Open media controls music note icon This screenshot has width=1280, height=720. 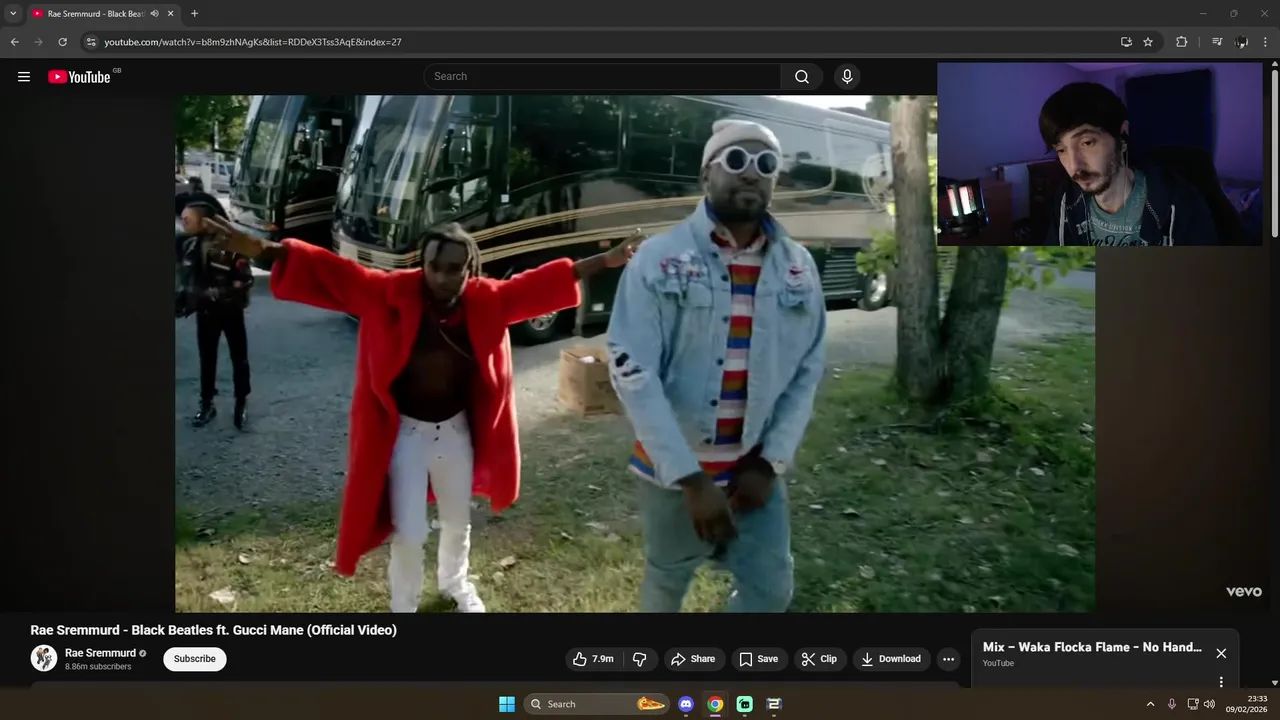(1217, 42)
